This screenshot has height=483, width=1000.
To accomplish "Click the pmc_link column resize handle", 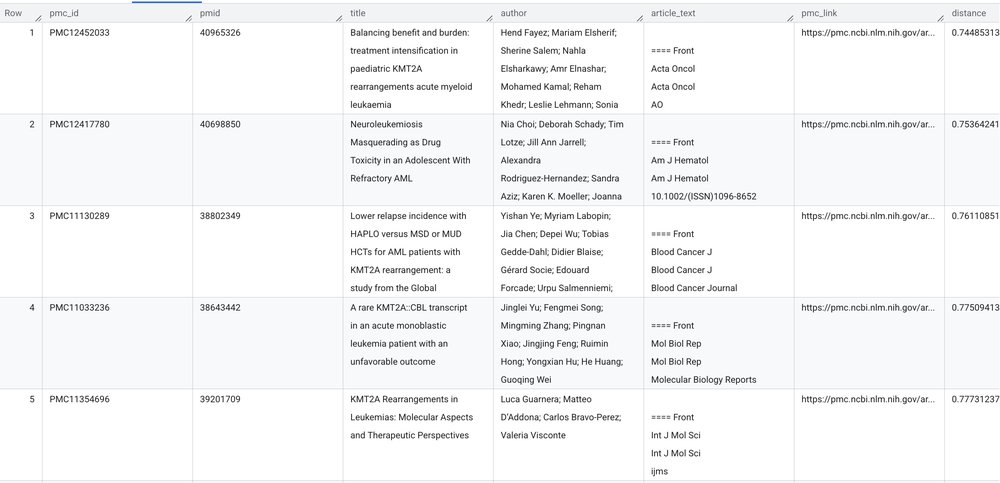I will tap(937, 15).
